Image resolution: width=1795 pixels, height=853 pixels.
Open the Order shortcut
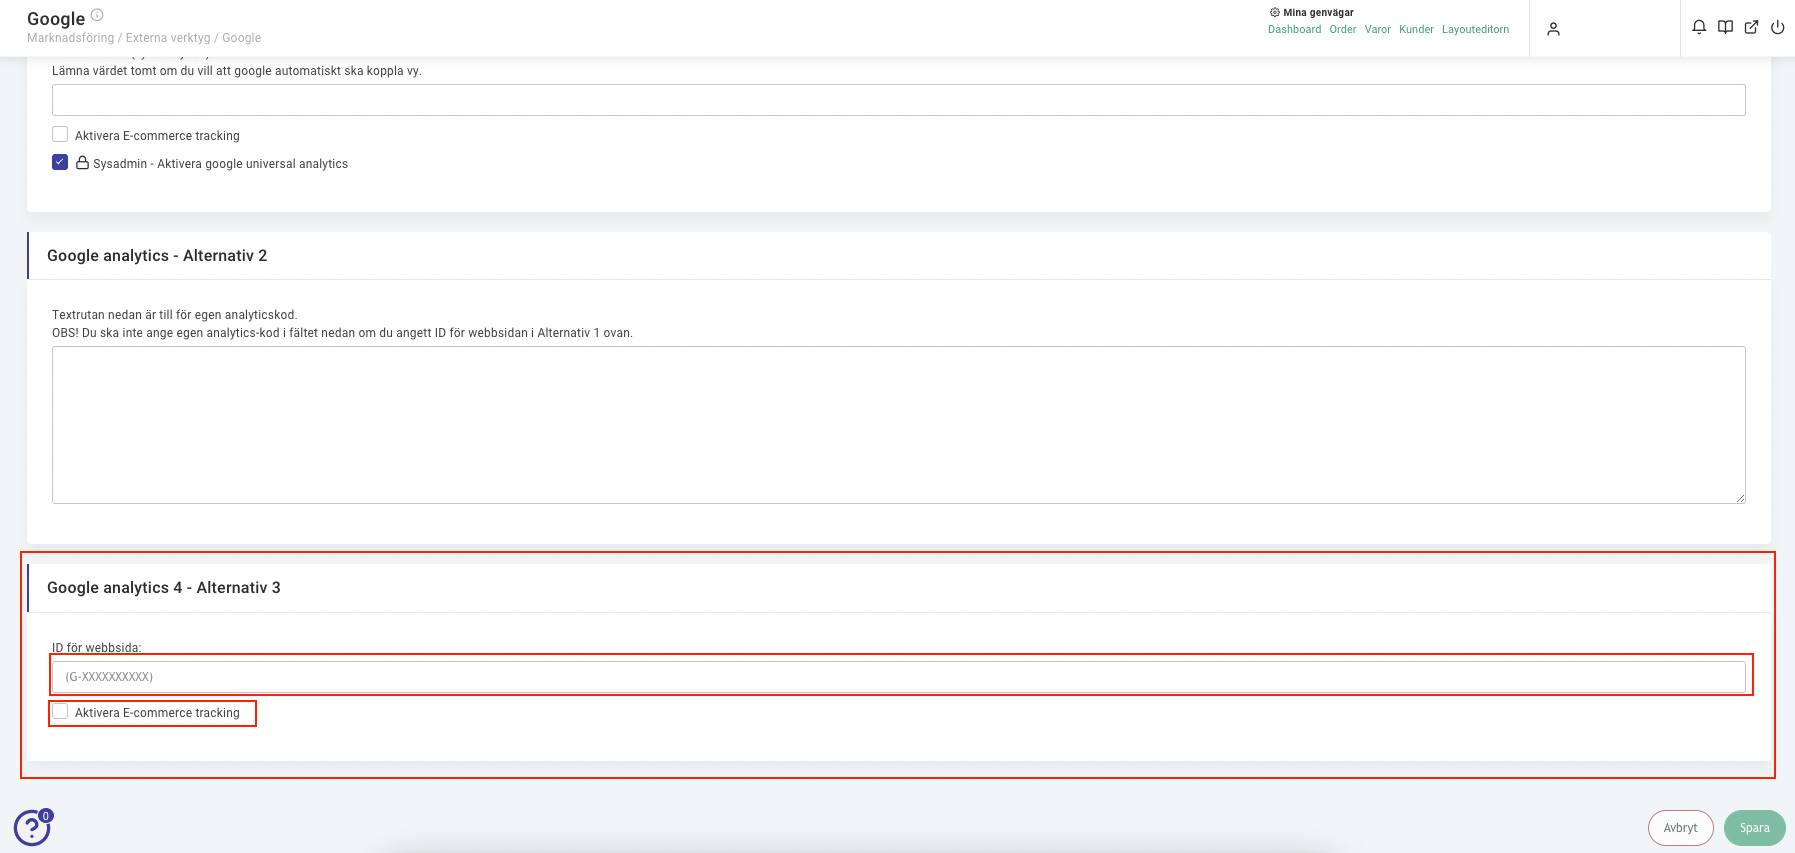click(x=1343, y=29)
